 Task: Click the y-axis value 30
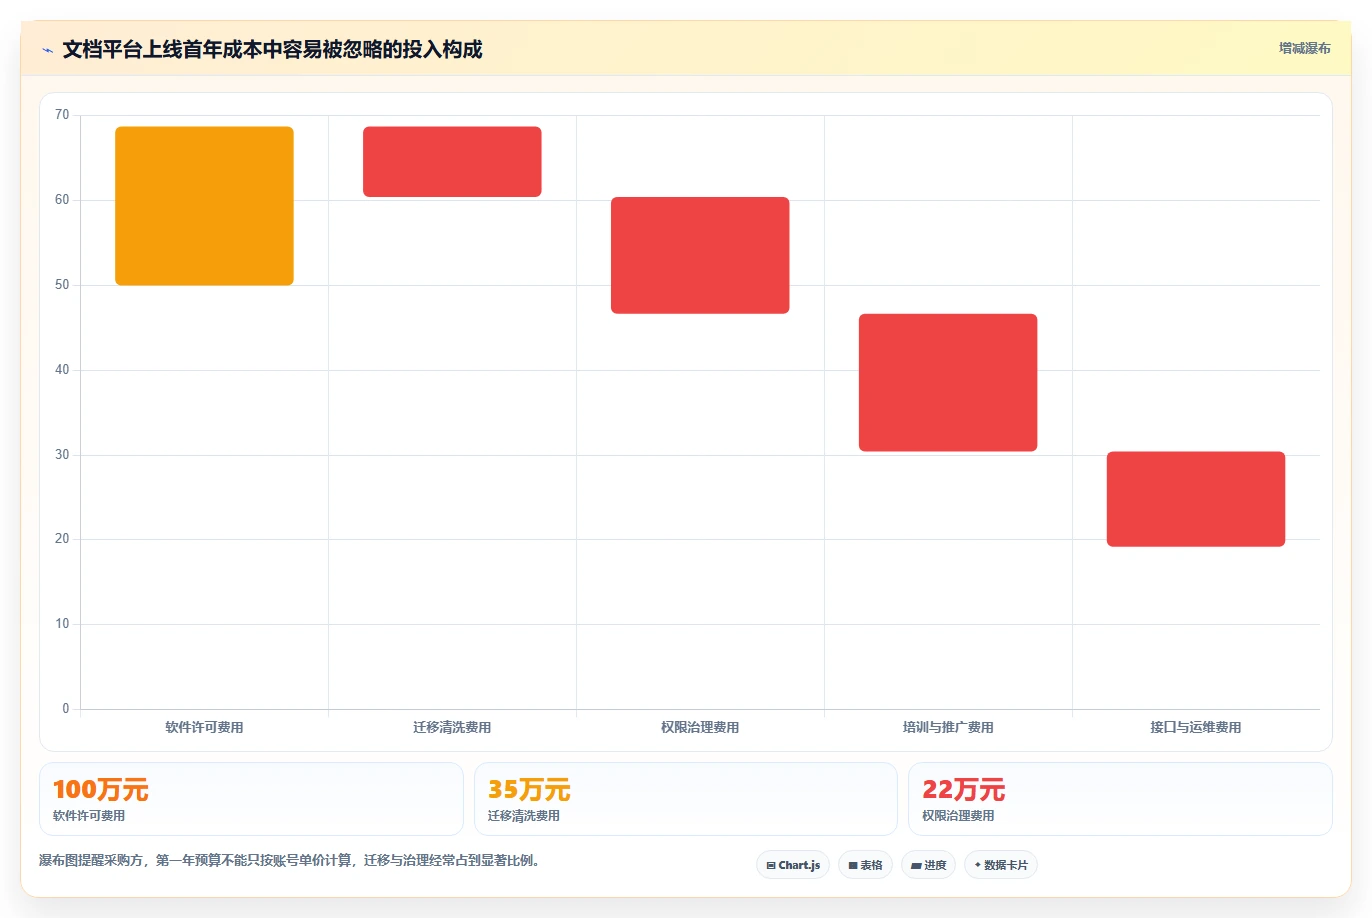pos(62,455)
